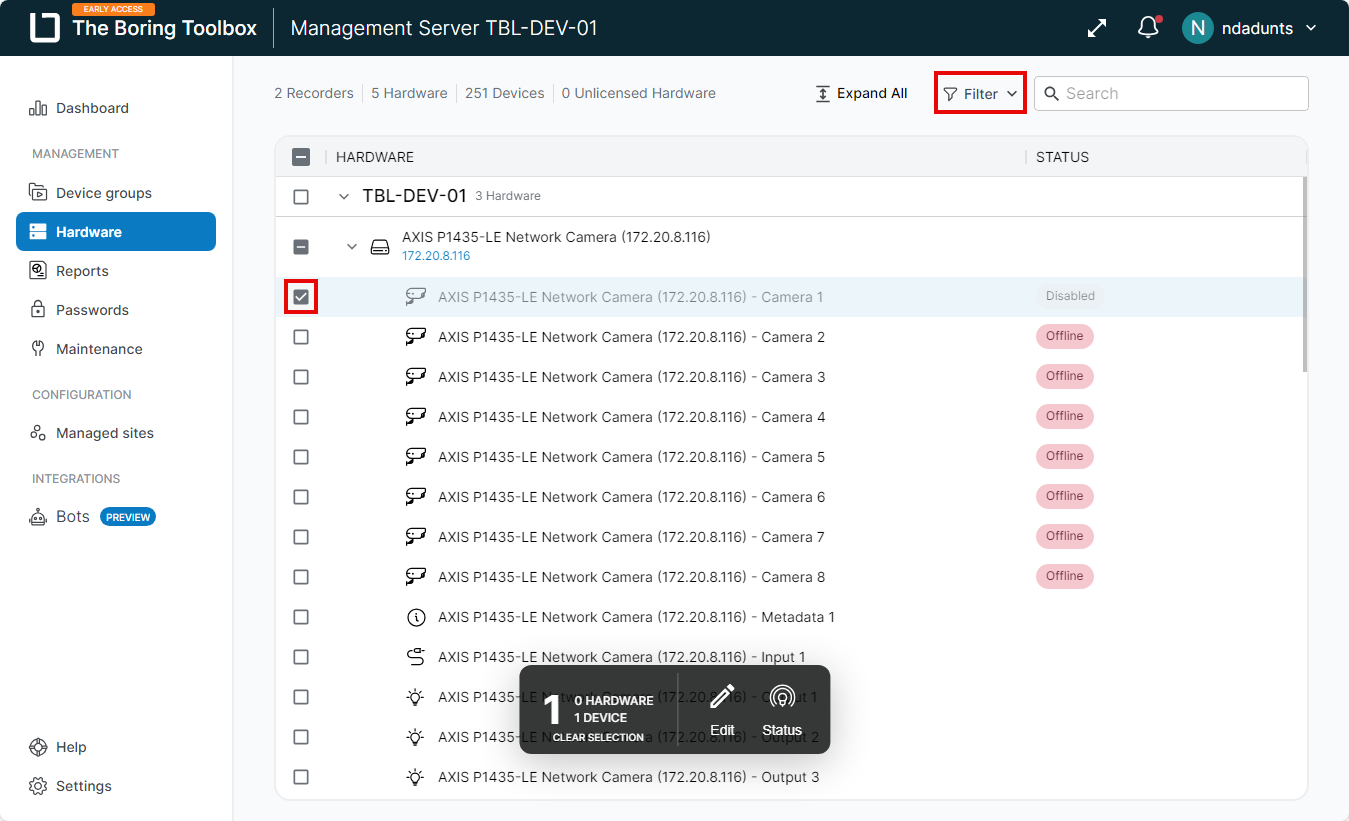The height and width of the screenshot is (821, 1349).
Task: Click the fullscreen expand arrows icon
Action: click(1097, 28)
